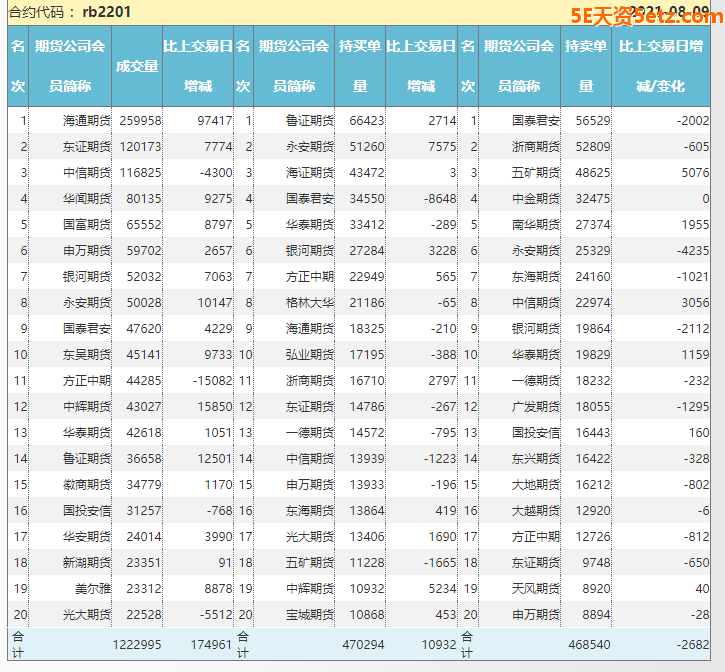Select the 天风期货 member cell
This screenshot has height=672, width=725.
coord(535,588)
